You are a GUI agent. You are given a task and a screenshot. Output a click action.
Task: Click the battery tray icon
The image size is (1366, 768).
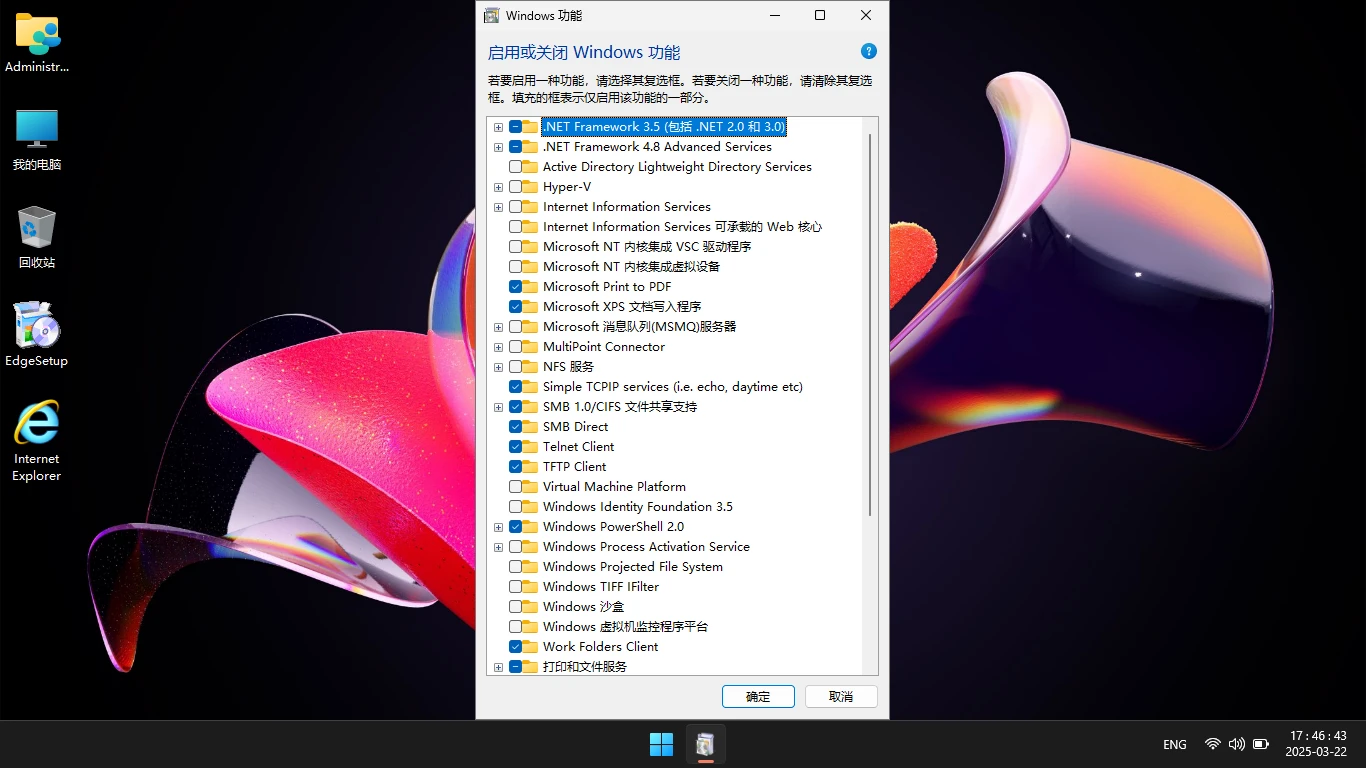coord(1261,744)
